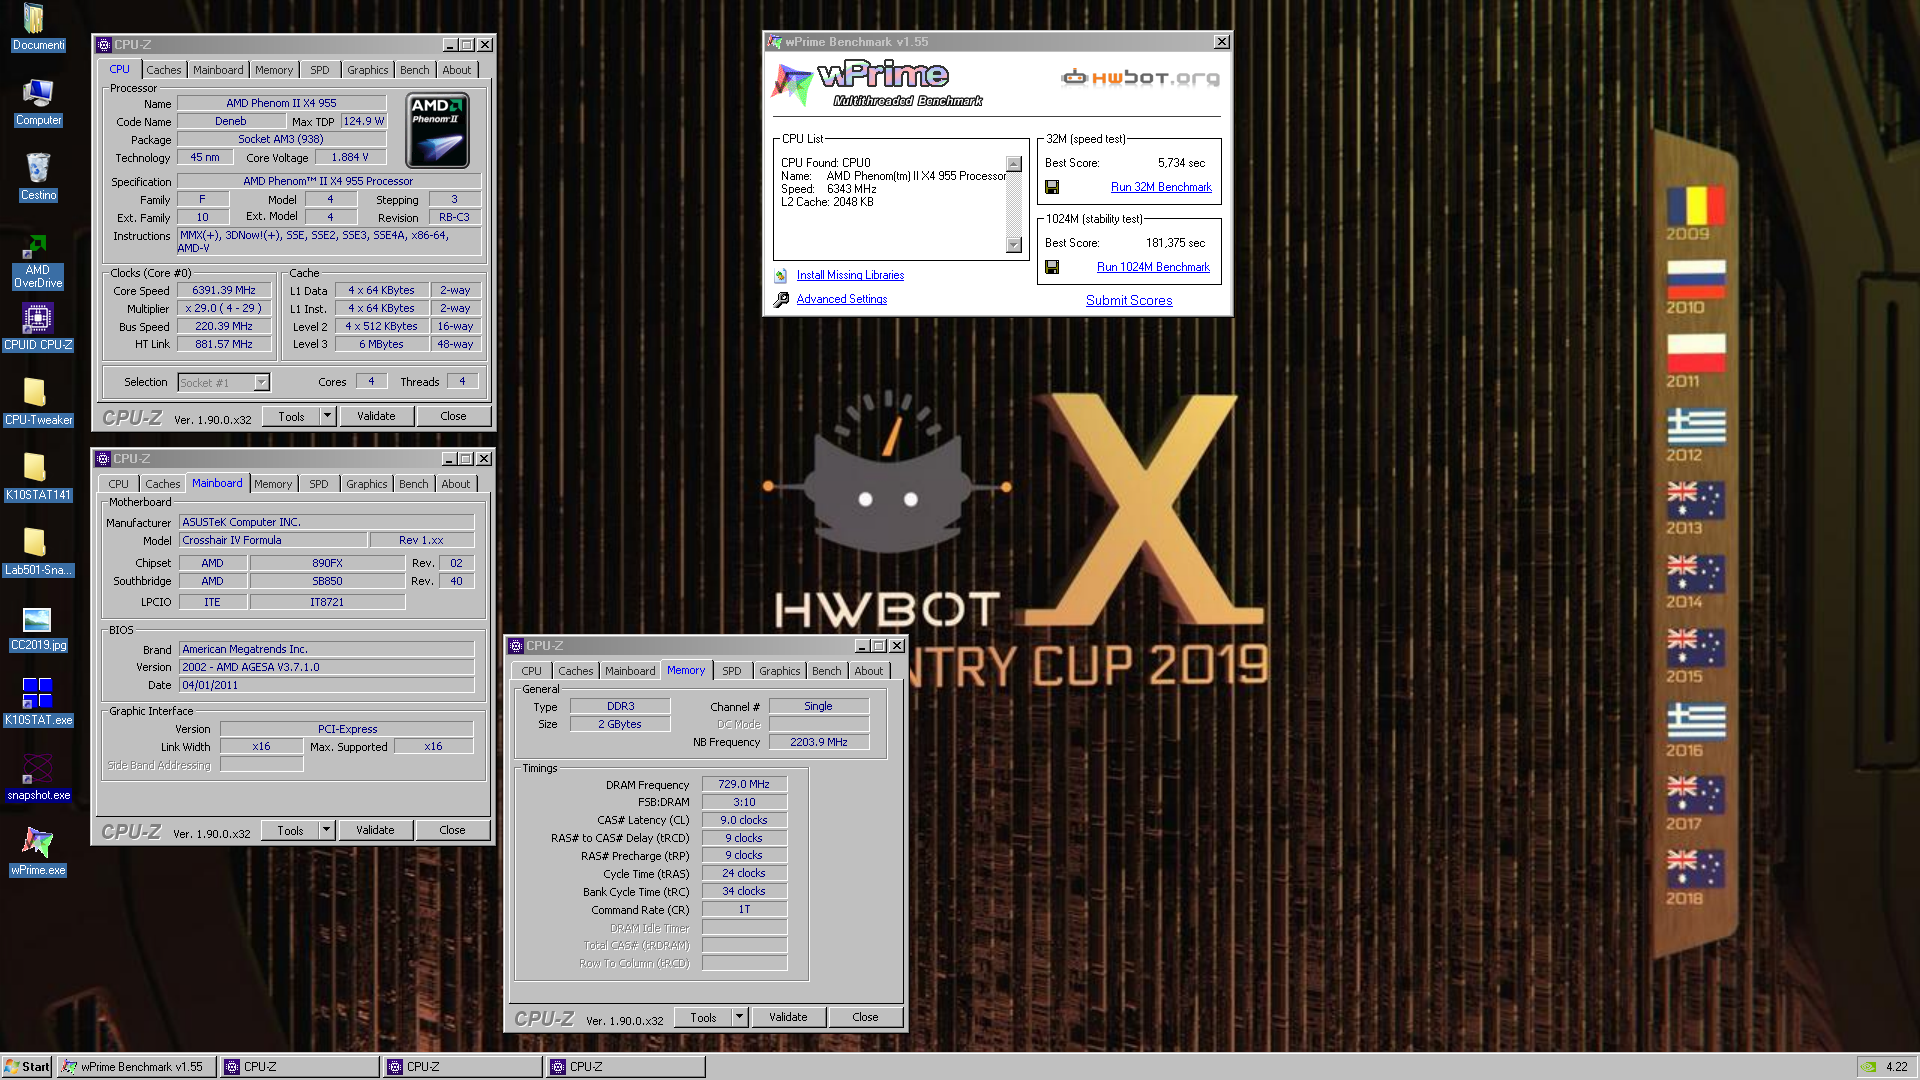Image resolution: width=1920 pixels, height=1080 pixels.
Task: Switch to Caches tab in top CPU-Z window
Action: [x=164, y=70]
